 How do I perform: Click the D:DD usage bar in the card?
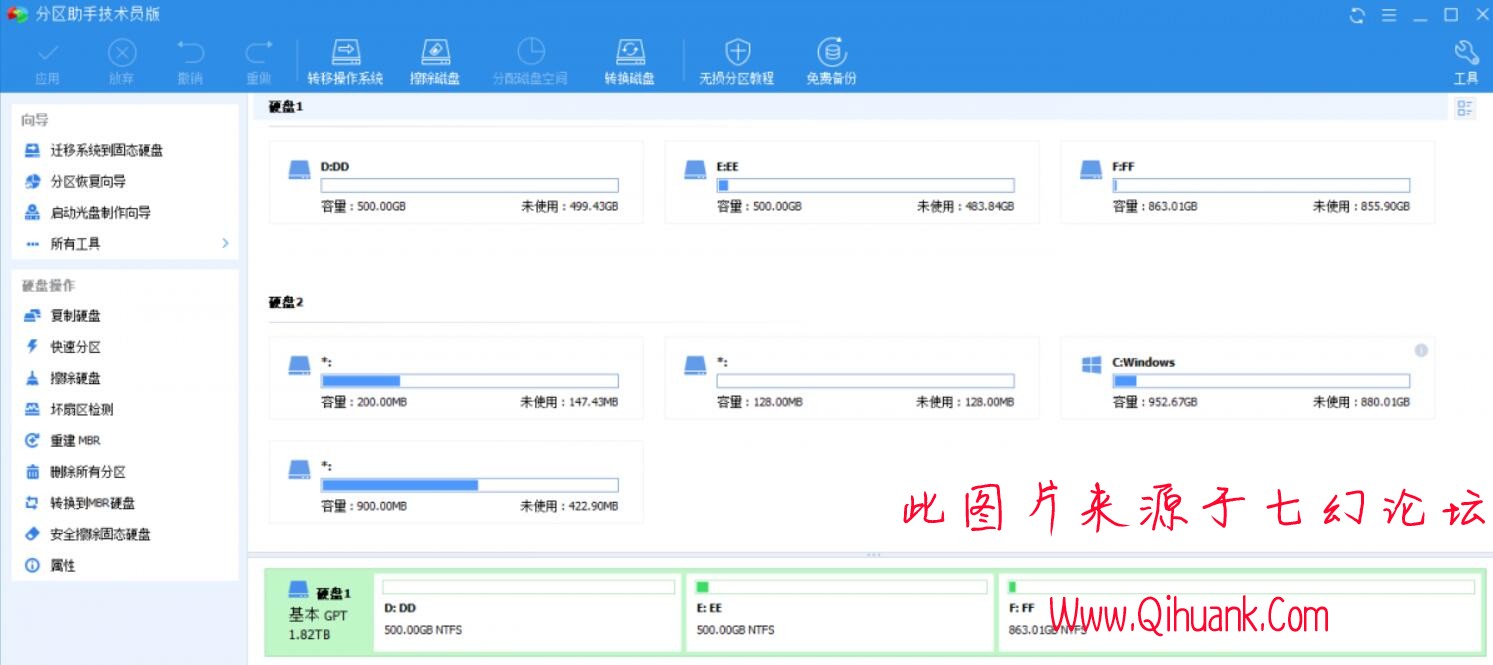470,186
